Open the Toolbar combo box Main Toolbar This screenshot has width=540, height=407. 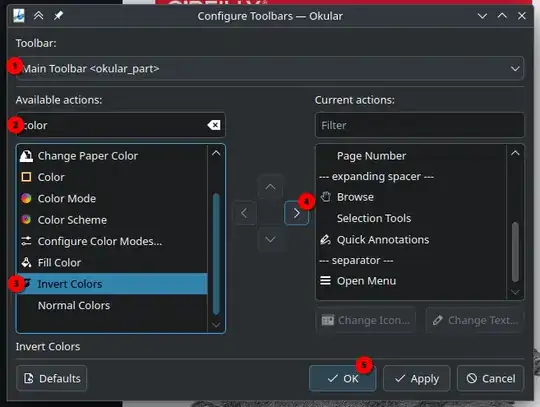click(x=270, y=69)
